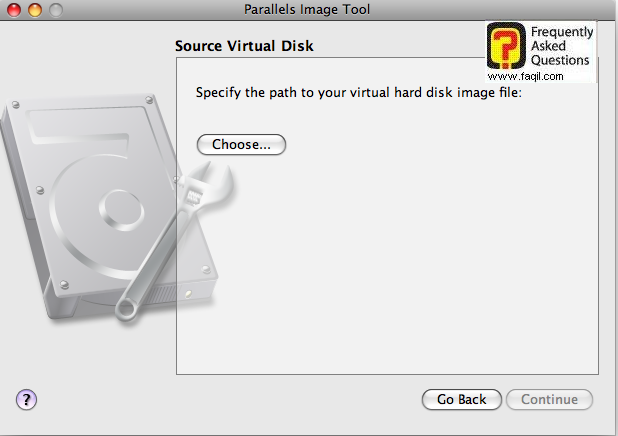This screenshot has height=436, width=618.
Task: Click the Parallels Image Tool window title
Action: [x=308, y=9]
